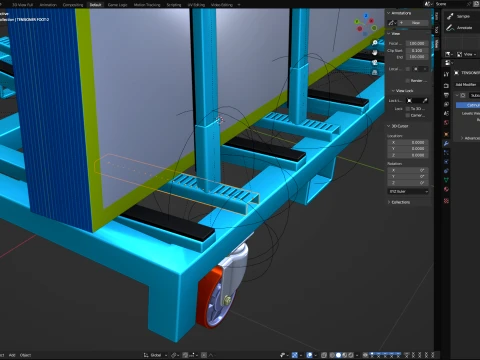480x360 pixels.
Task: Toggle the camera view icon
Action: 375,62
